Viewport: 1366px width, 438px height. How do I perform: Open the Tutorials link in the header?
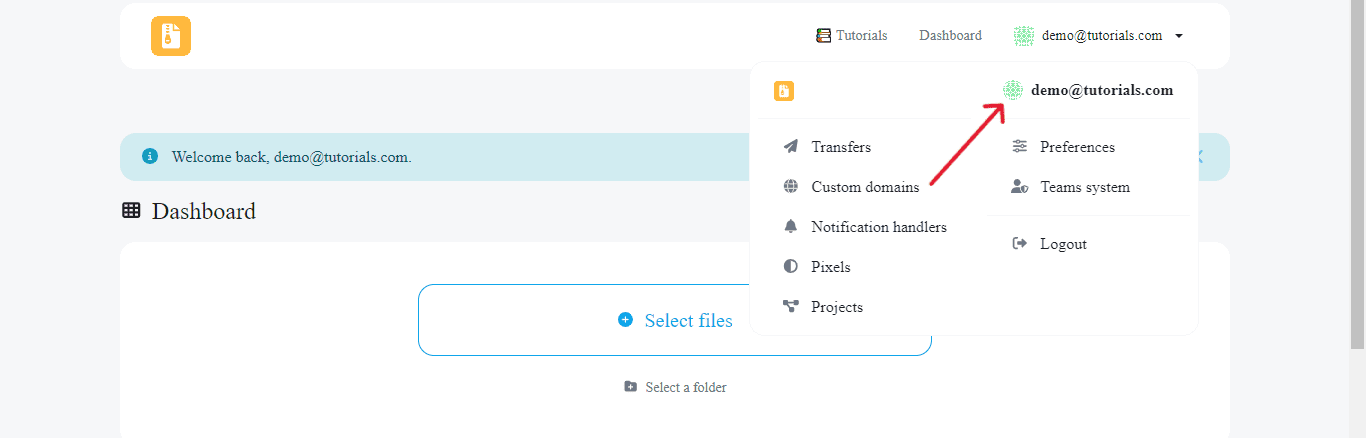pyautogui.click(x=861, y=36)
